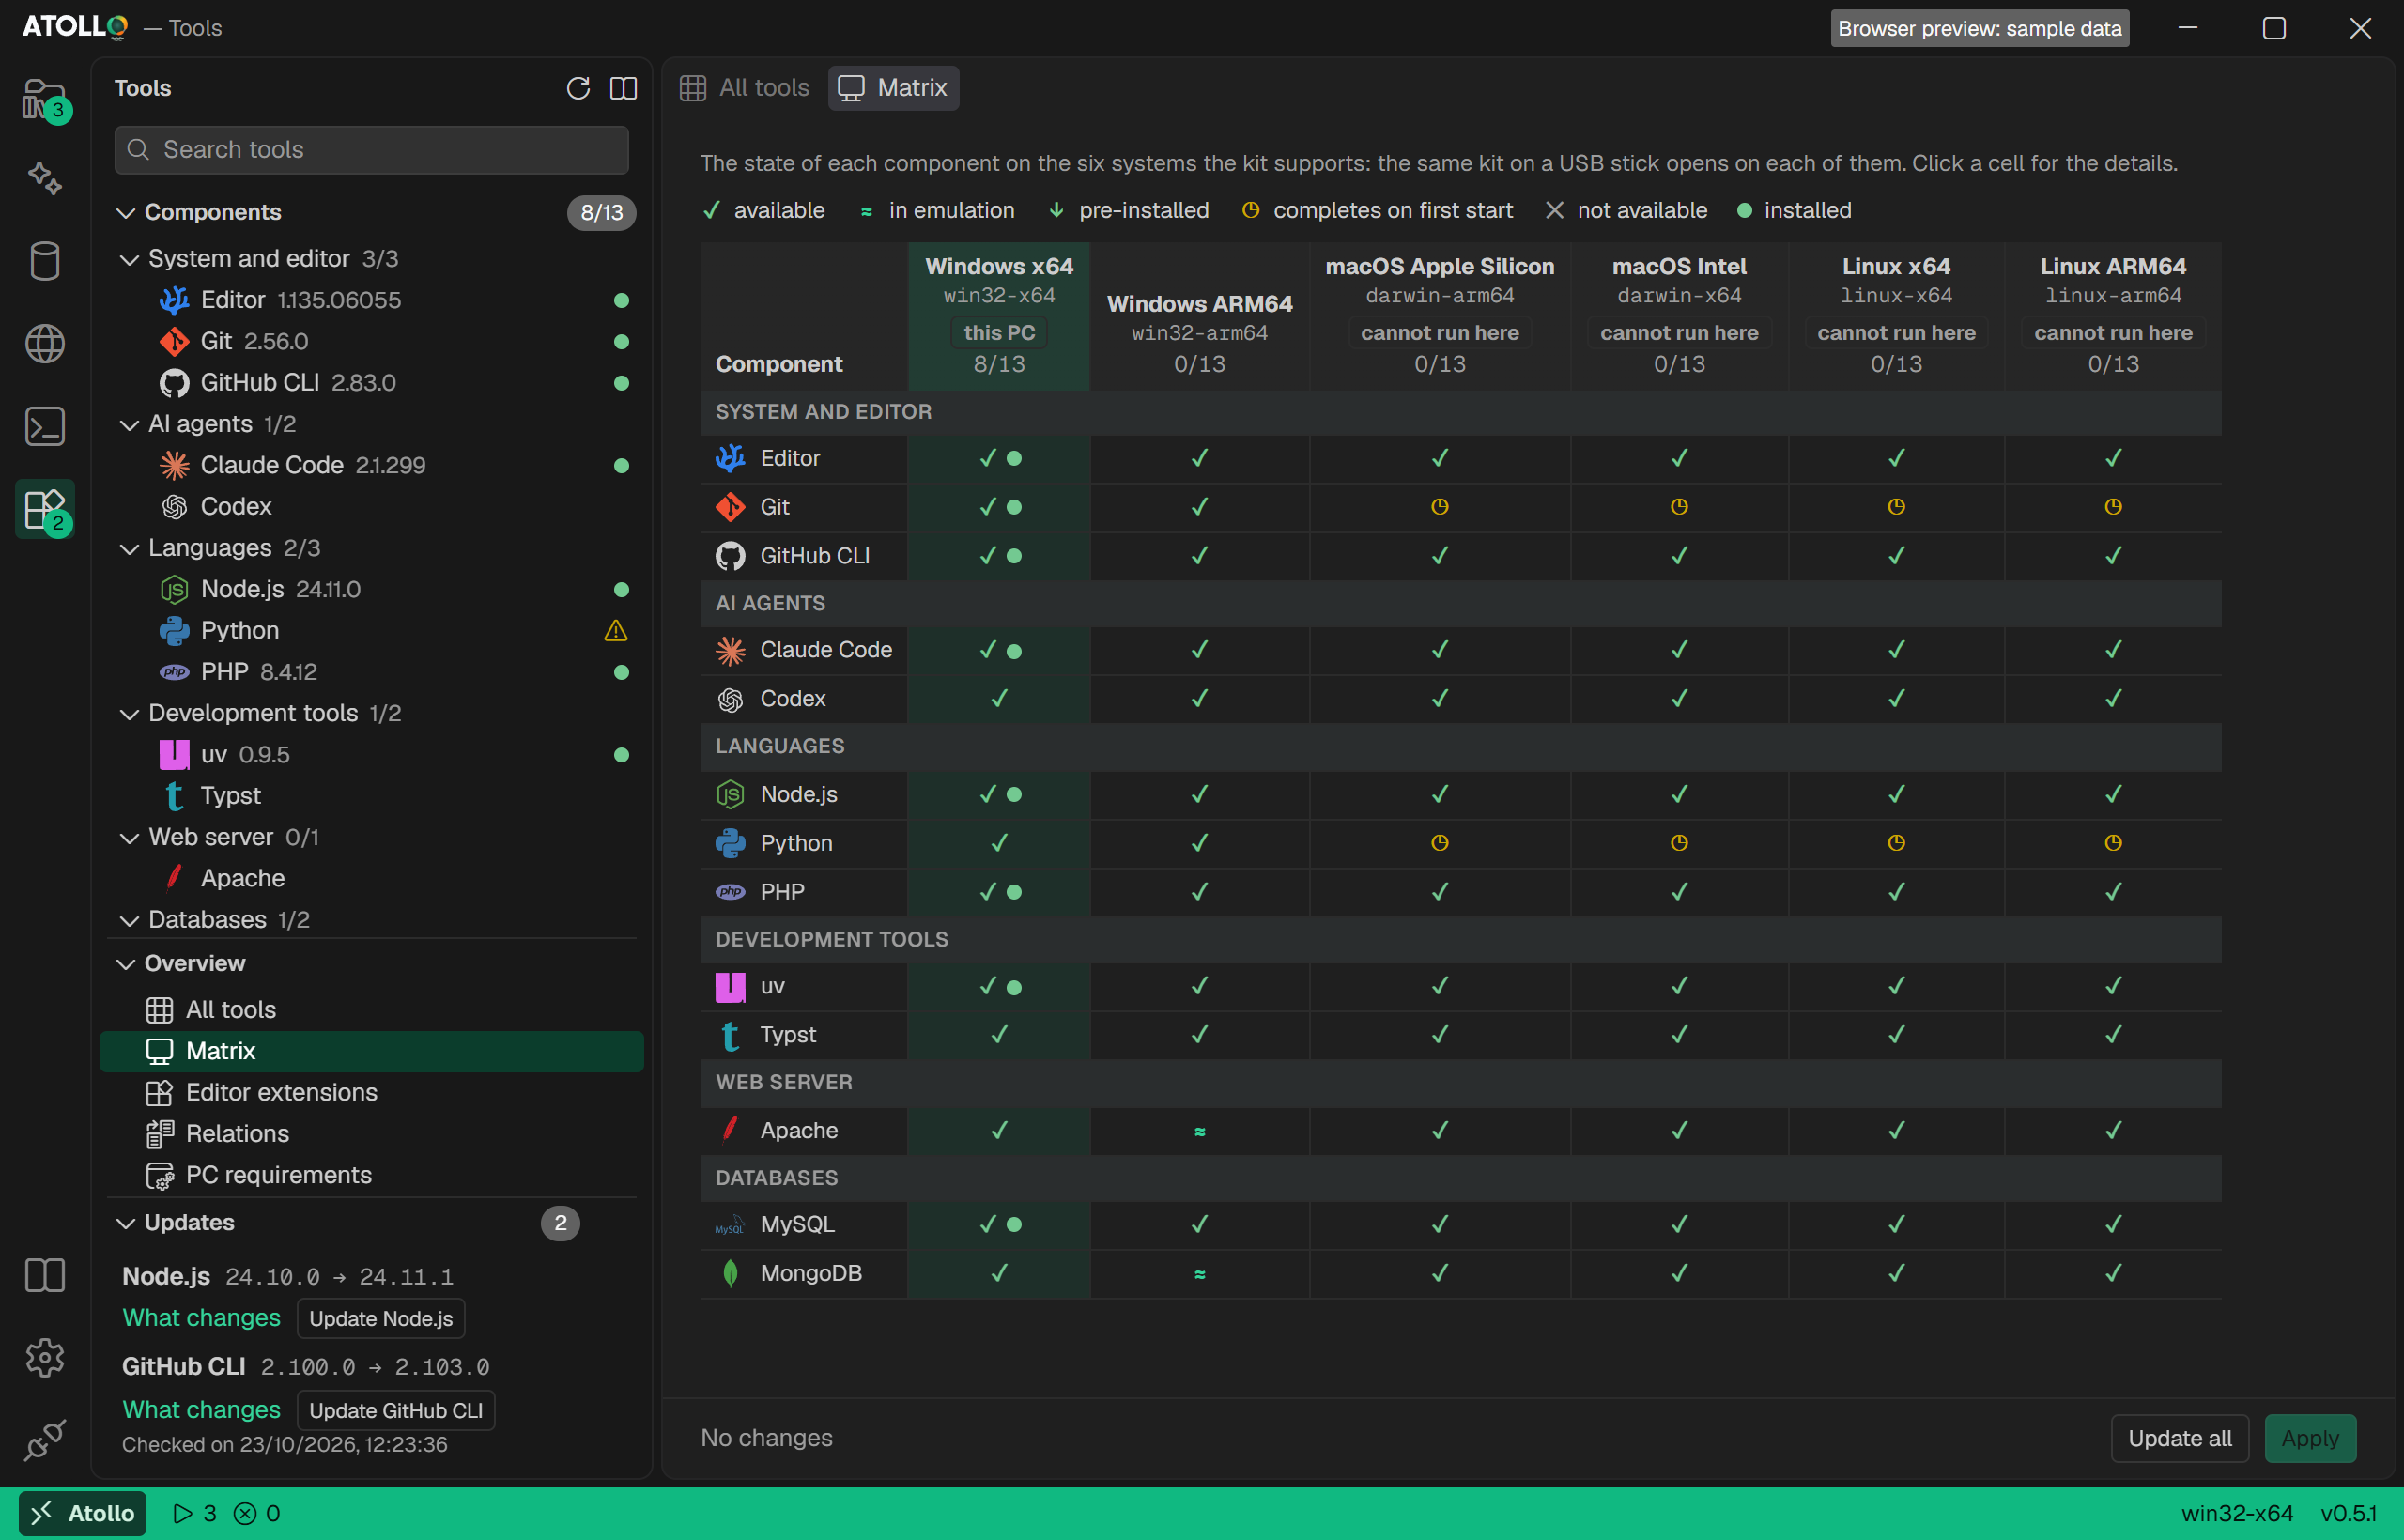This screenshot has width=2404, height=1540.
Task: Switch to the All tools tab
Action: [x=745, y=88]
